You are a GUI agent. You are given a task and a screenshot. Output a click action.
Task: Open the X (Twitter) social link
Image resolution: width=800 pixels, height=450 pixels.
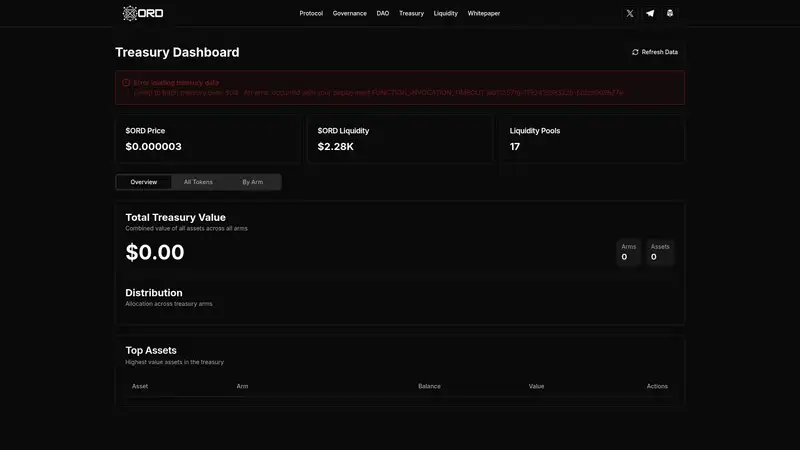[x=630, y=13]
